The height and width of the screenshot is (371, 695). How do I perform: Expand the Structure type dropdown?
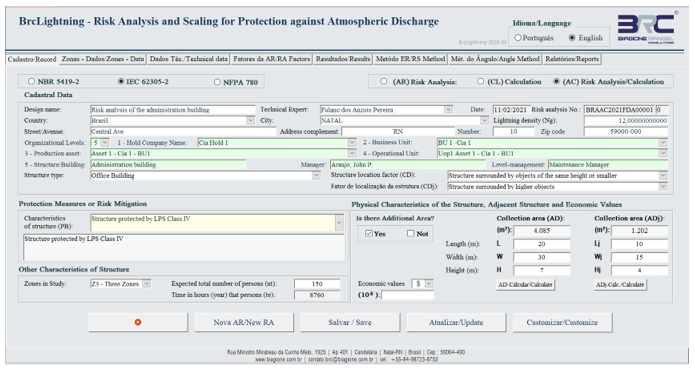click(316, 176)
